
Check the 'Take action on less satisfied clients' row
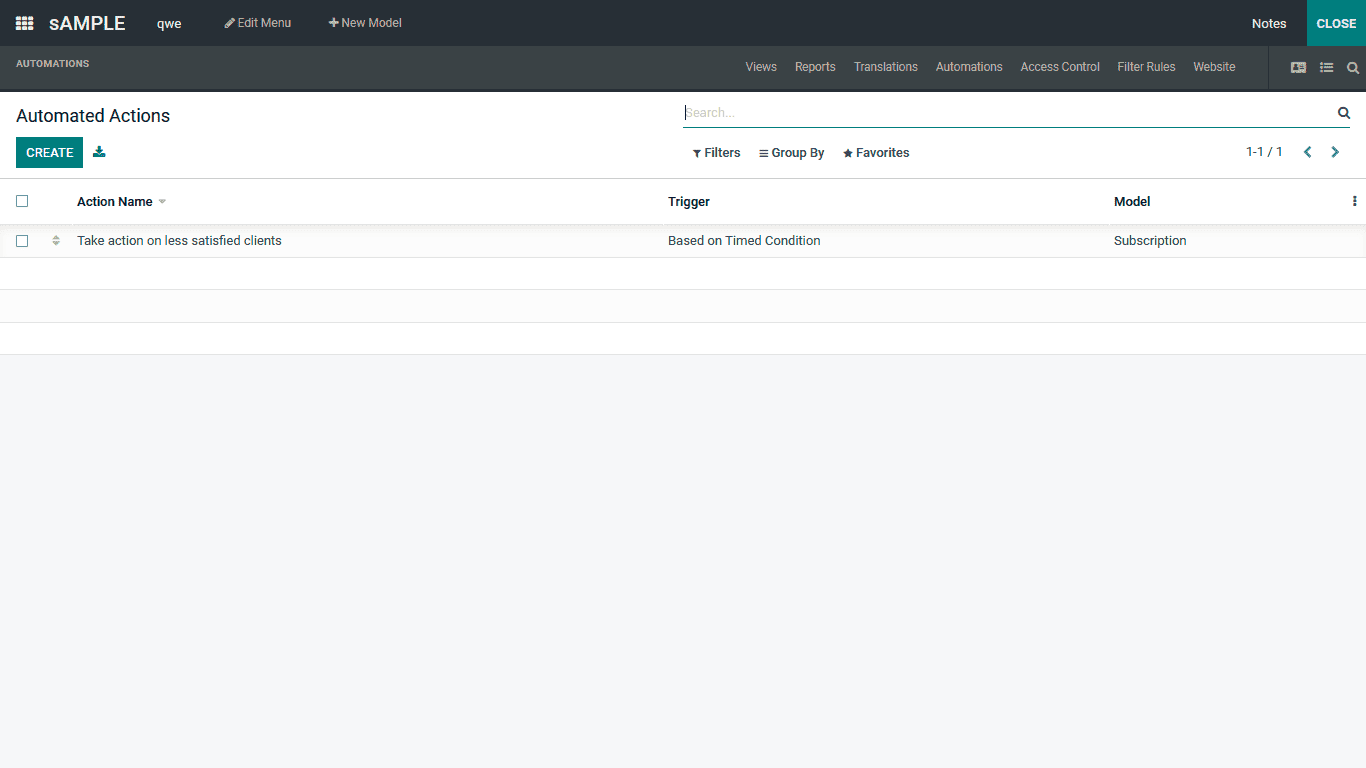click(22, 240)
